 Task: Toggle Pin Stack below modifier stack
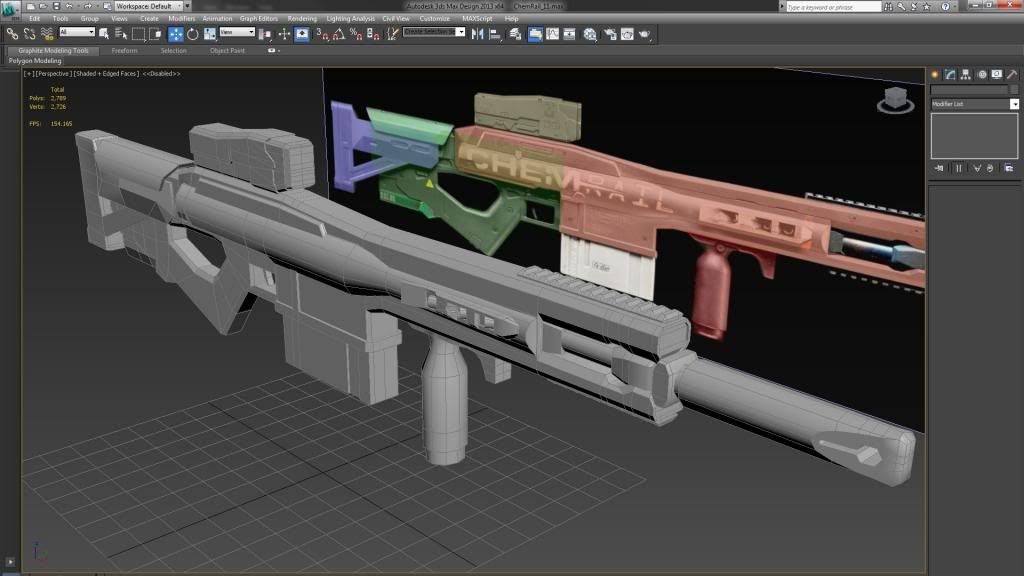pos(938,168)
